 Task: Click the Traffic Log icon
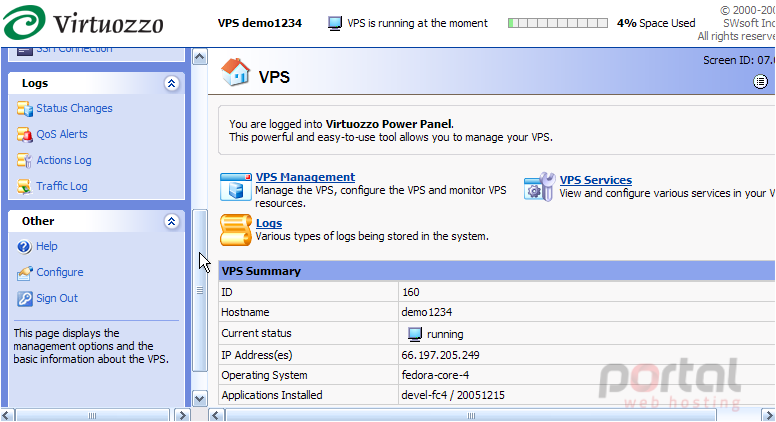[x=25, y=186]
